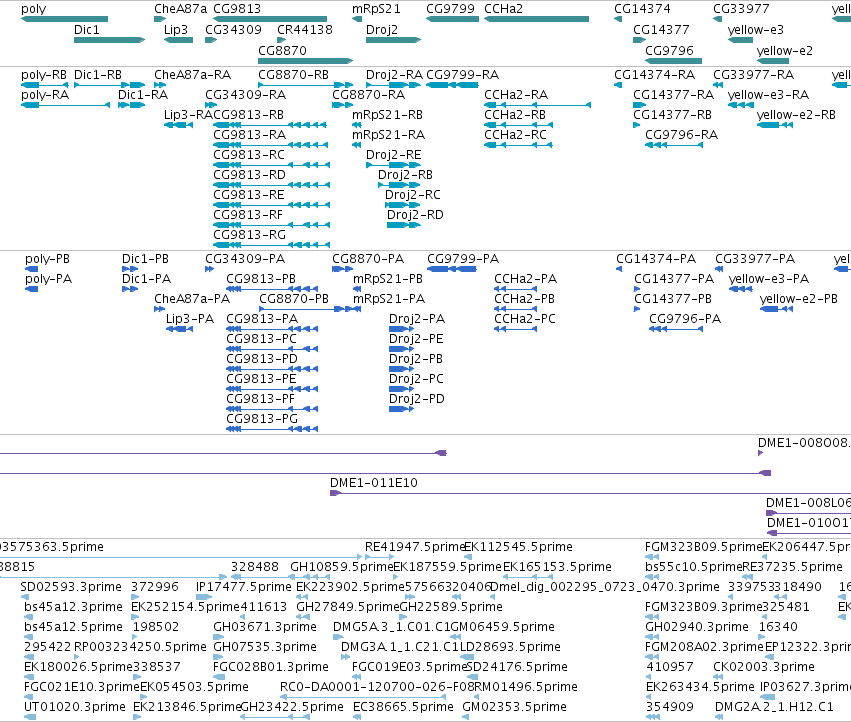Click the CG14377-RA transcript label
Screen dimensions: 851x722
click(x=674, y=94)
